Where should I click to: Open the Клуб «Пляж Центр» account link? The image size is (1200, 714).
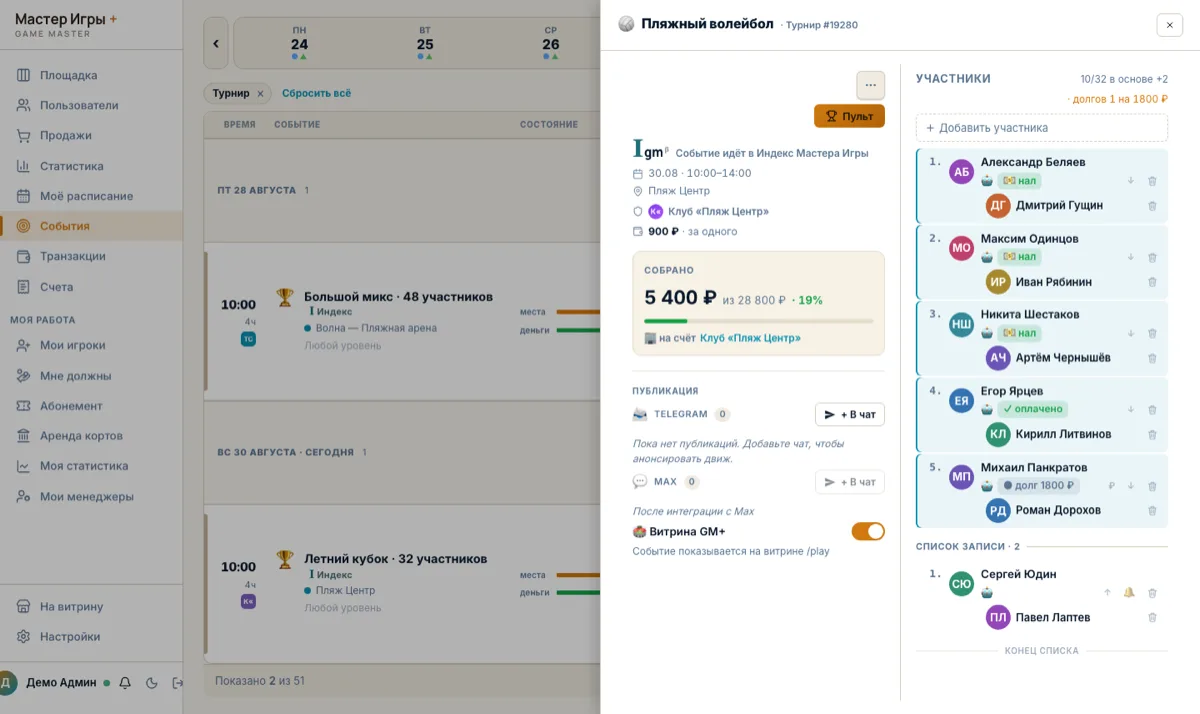click(x=750, y=338)
